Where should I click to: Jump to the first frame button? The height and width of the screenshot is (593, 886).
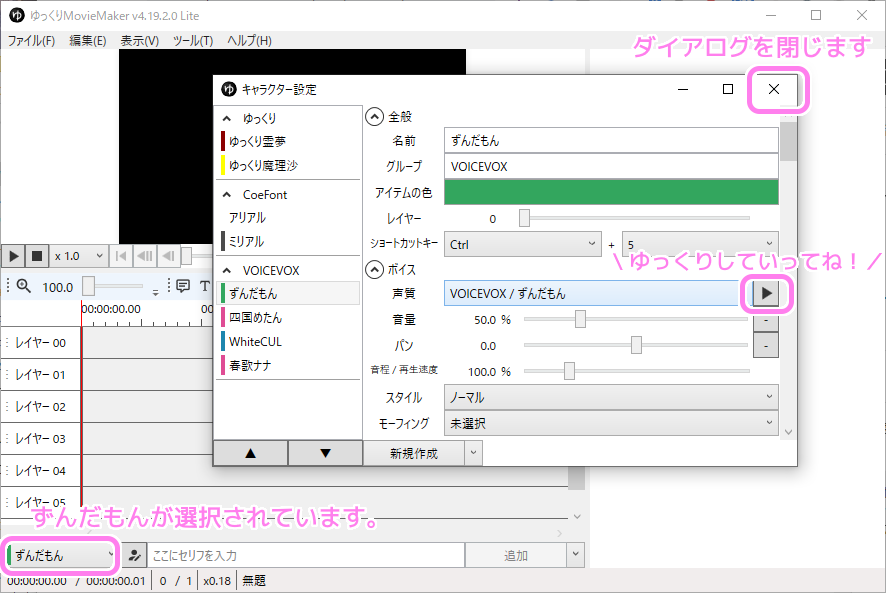coord(120,256)
